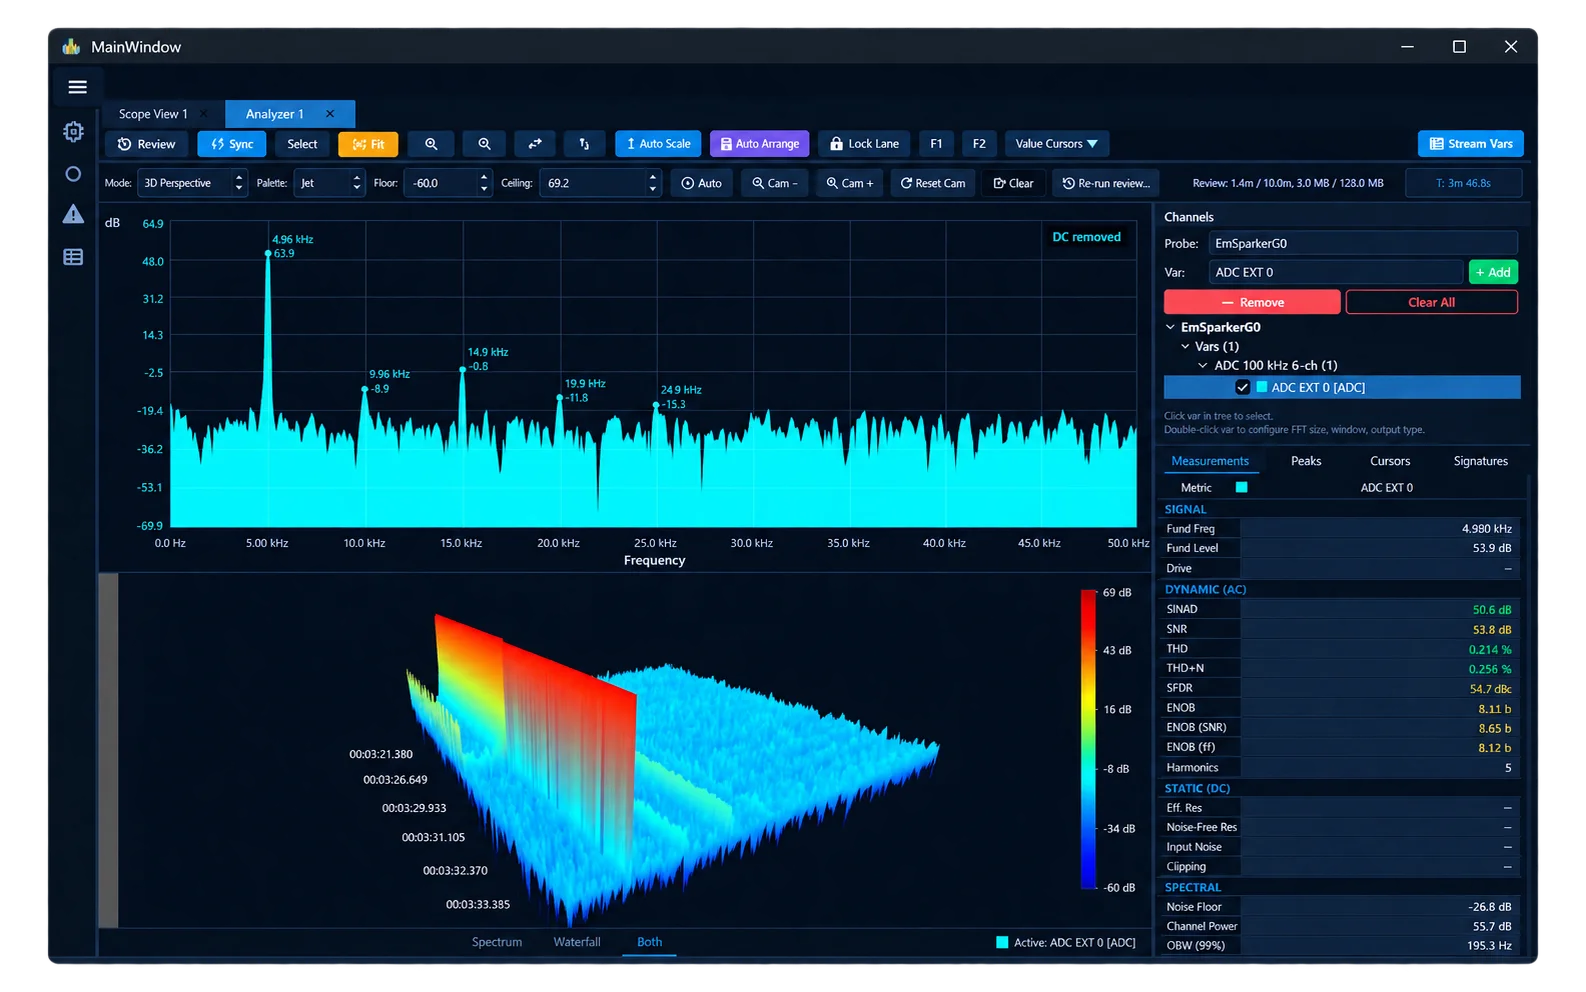Switch to the Signatures tab
This screenshot has height=992, width=1586.
pos(1480,461)
